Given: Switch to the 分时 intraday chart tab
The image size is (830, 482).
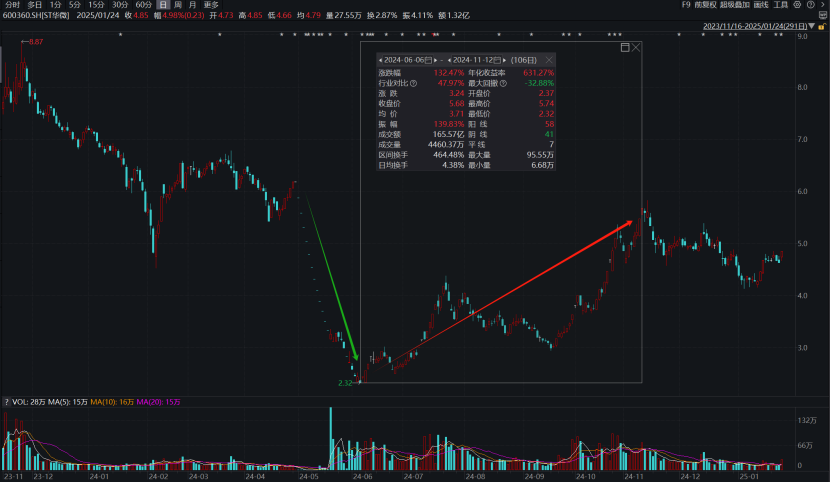Looking at the screenshot, I should tap(11, 5).
